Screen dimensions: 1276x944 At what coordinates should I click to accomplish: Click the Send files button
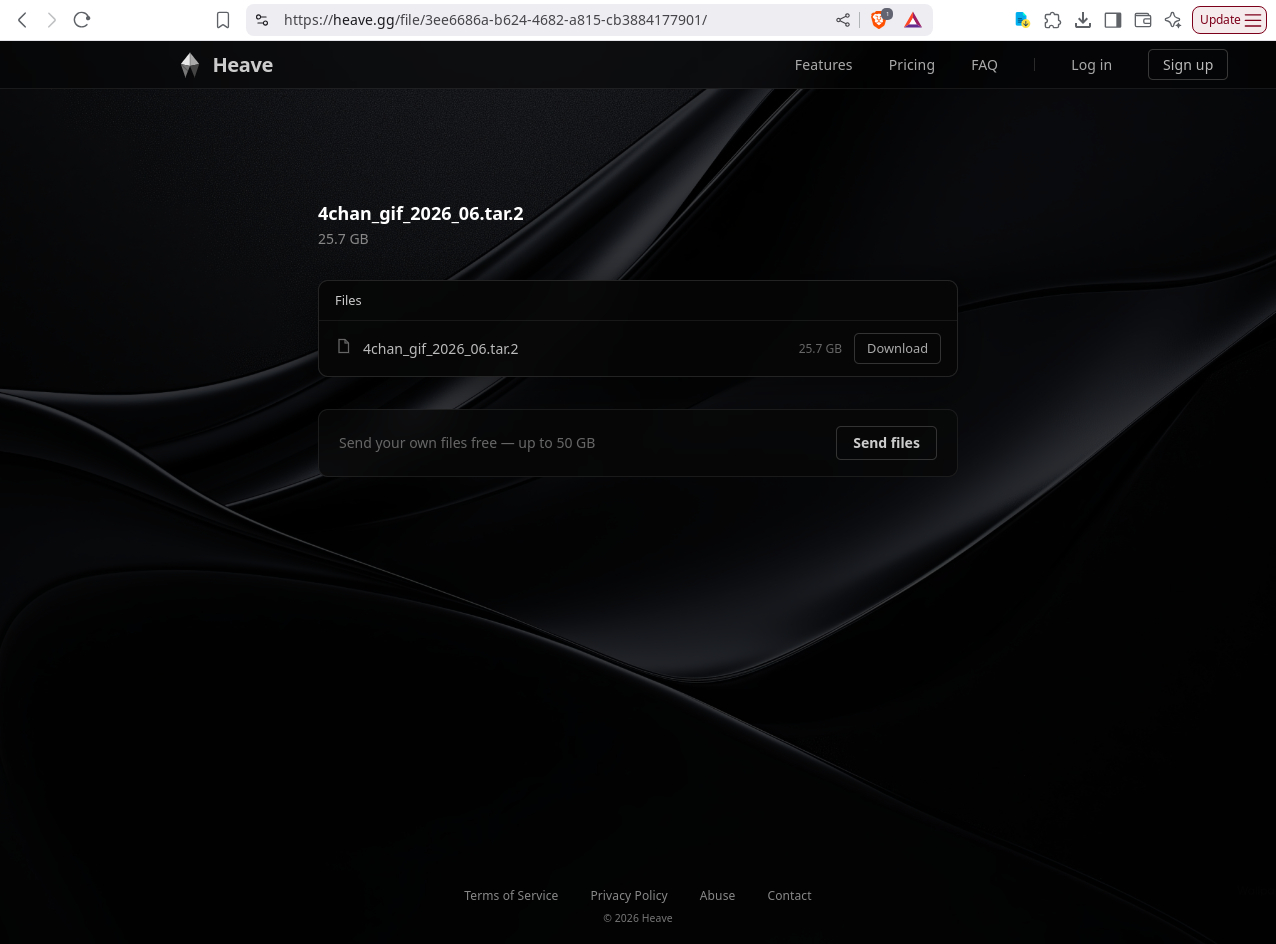coord(886,443)
